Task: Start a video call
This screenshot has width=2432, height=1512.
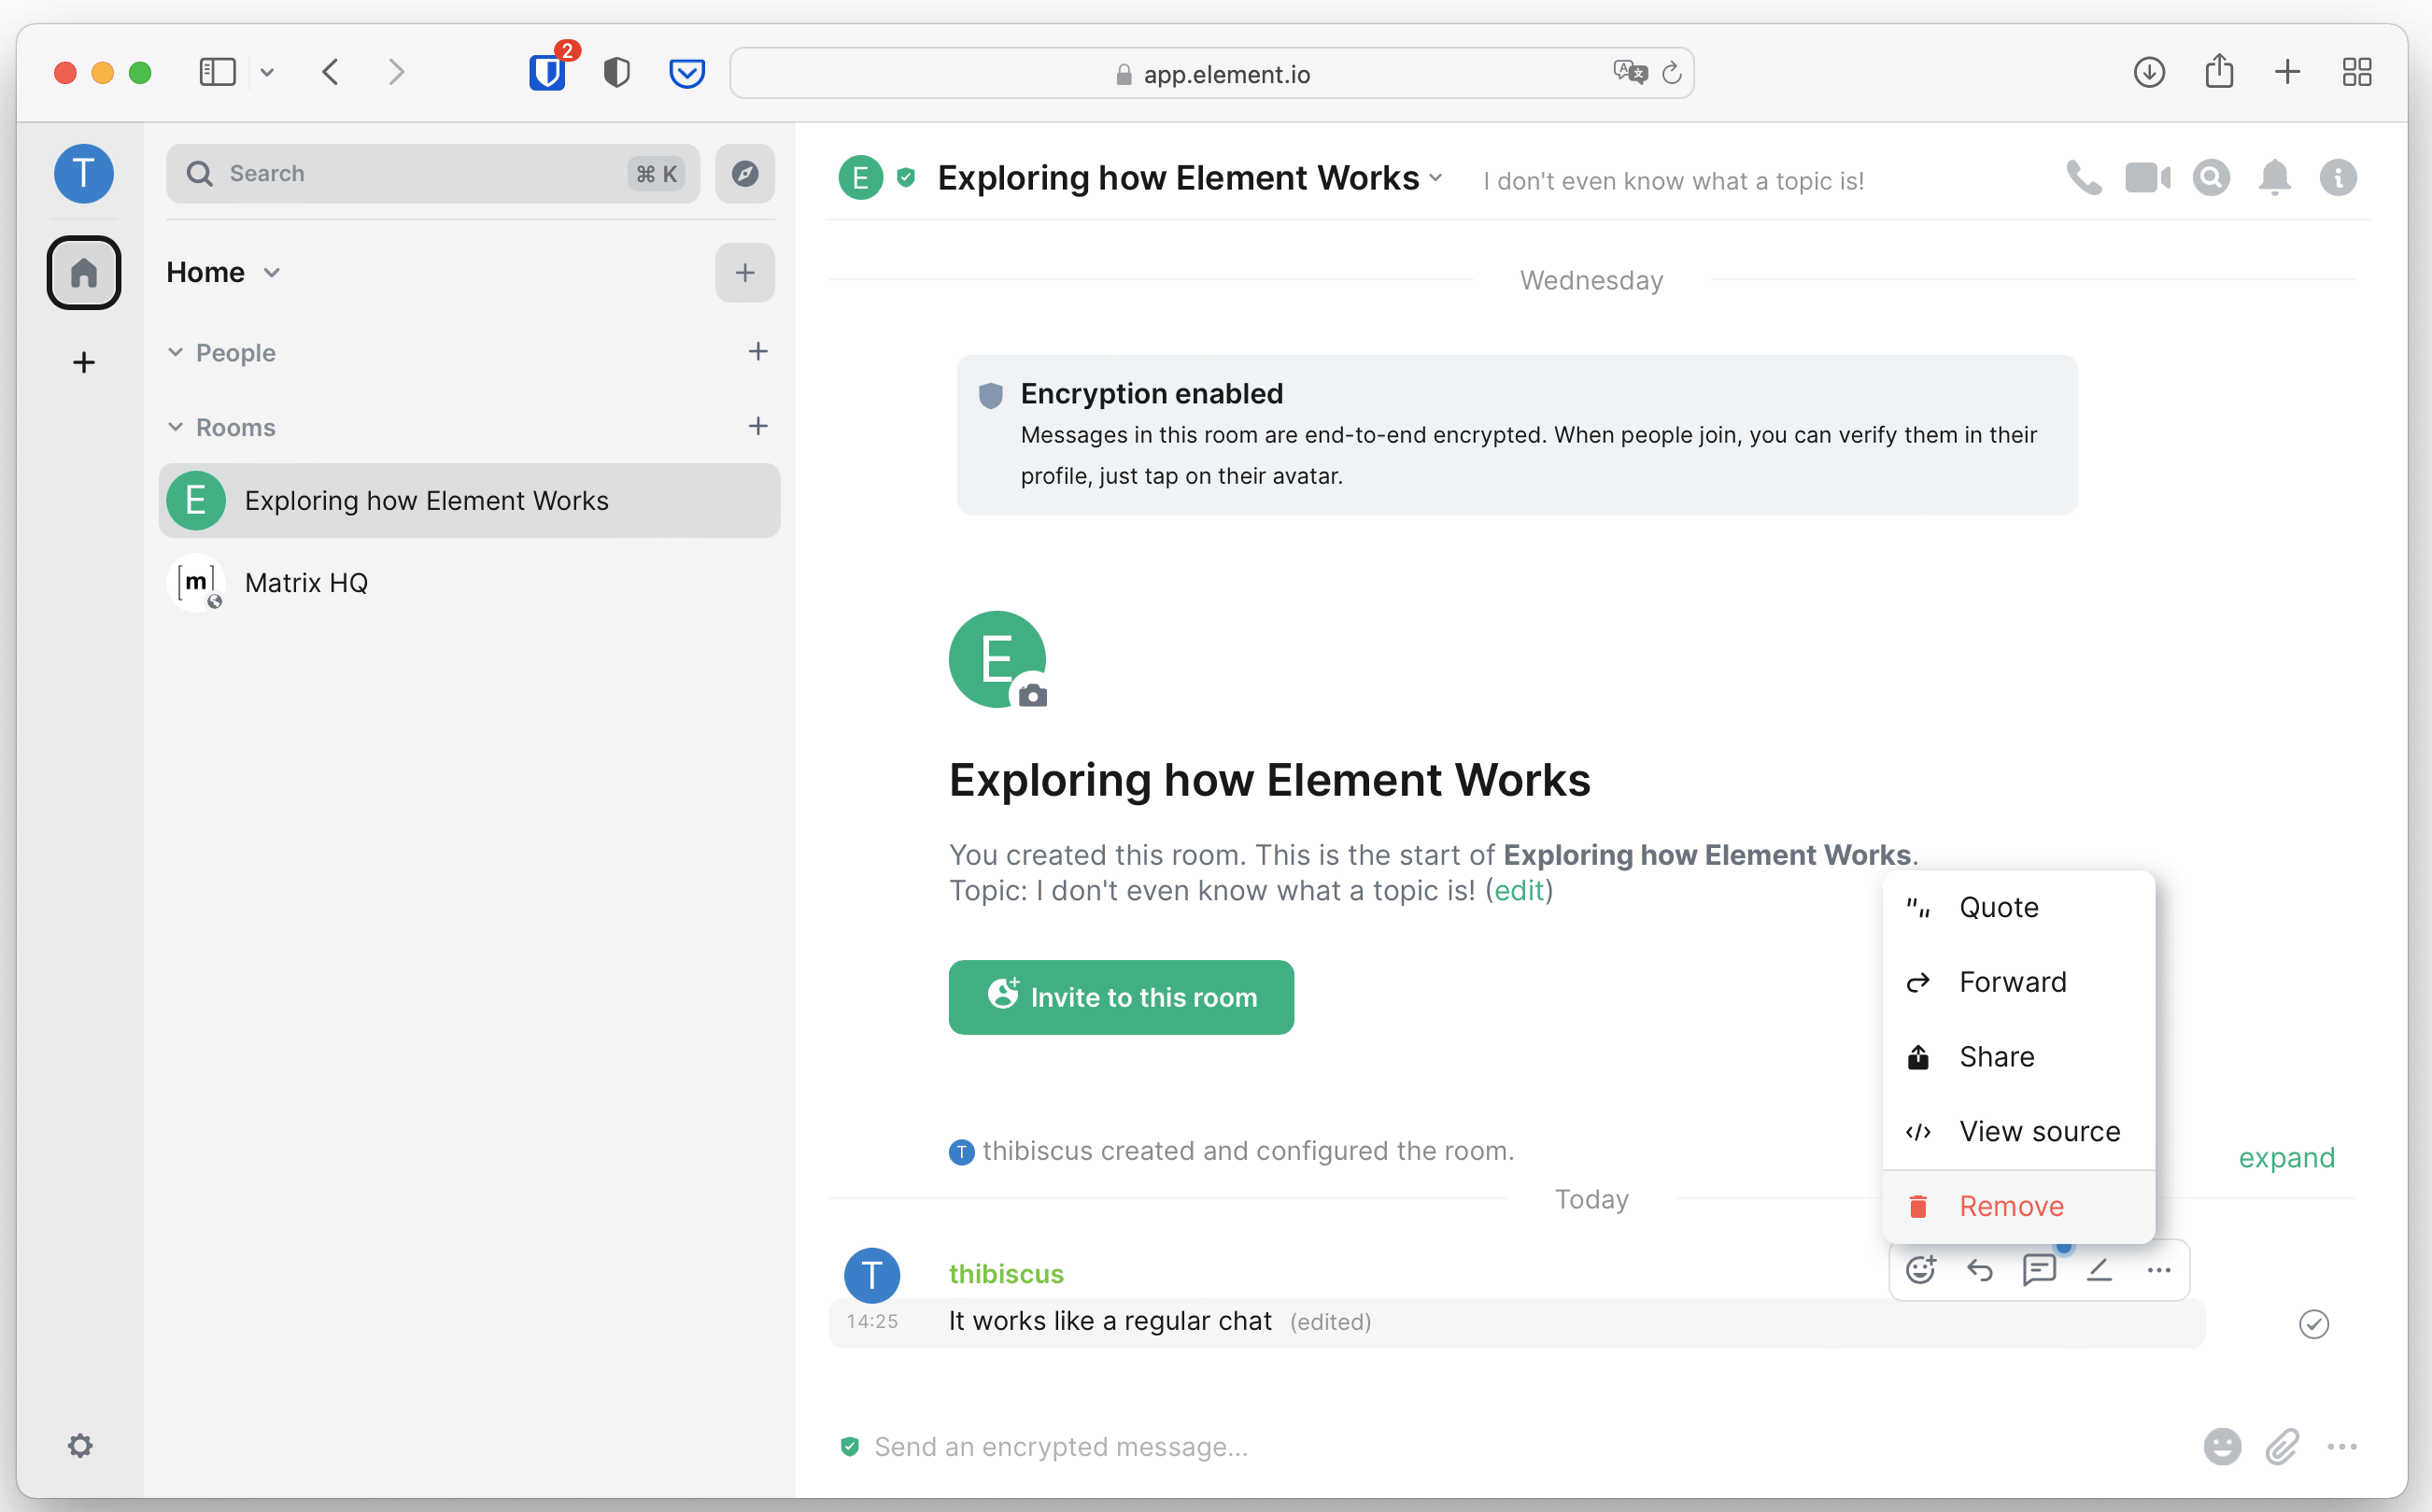Action: [2147, 178]
